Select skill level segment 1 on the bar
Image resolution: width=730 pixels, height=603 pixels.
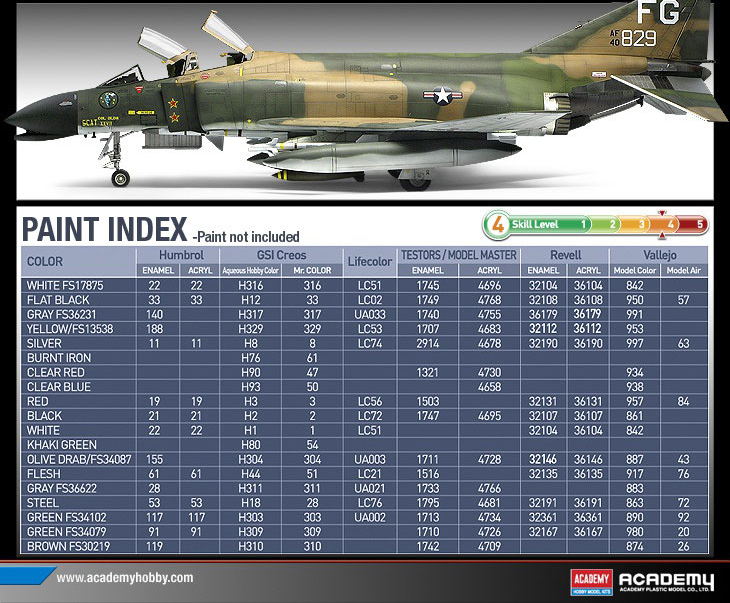pyautogui.click(x=583, y=224)
